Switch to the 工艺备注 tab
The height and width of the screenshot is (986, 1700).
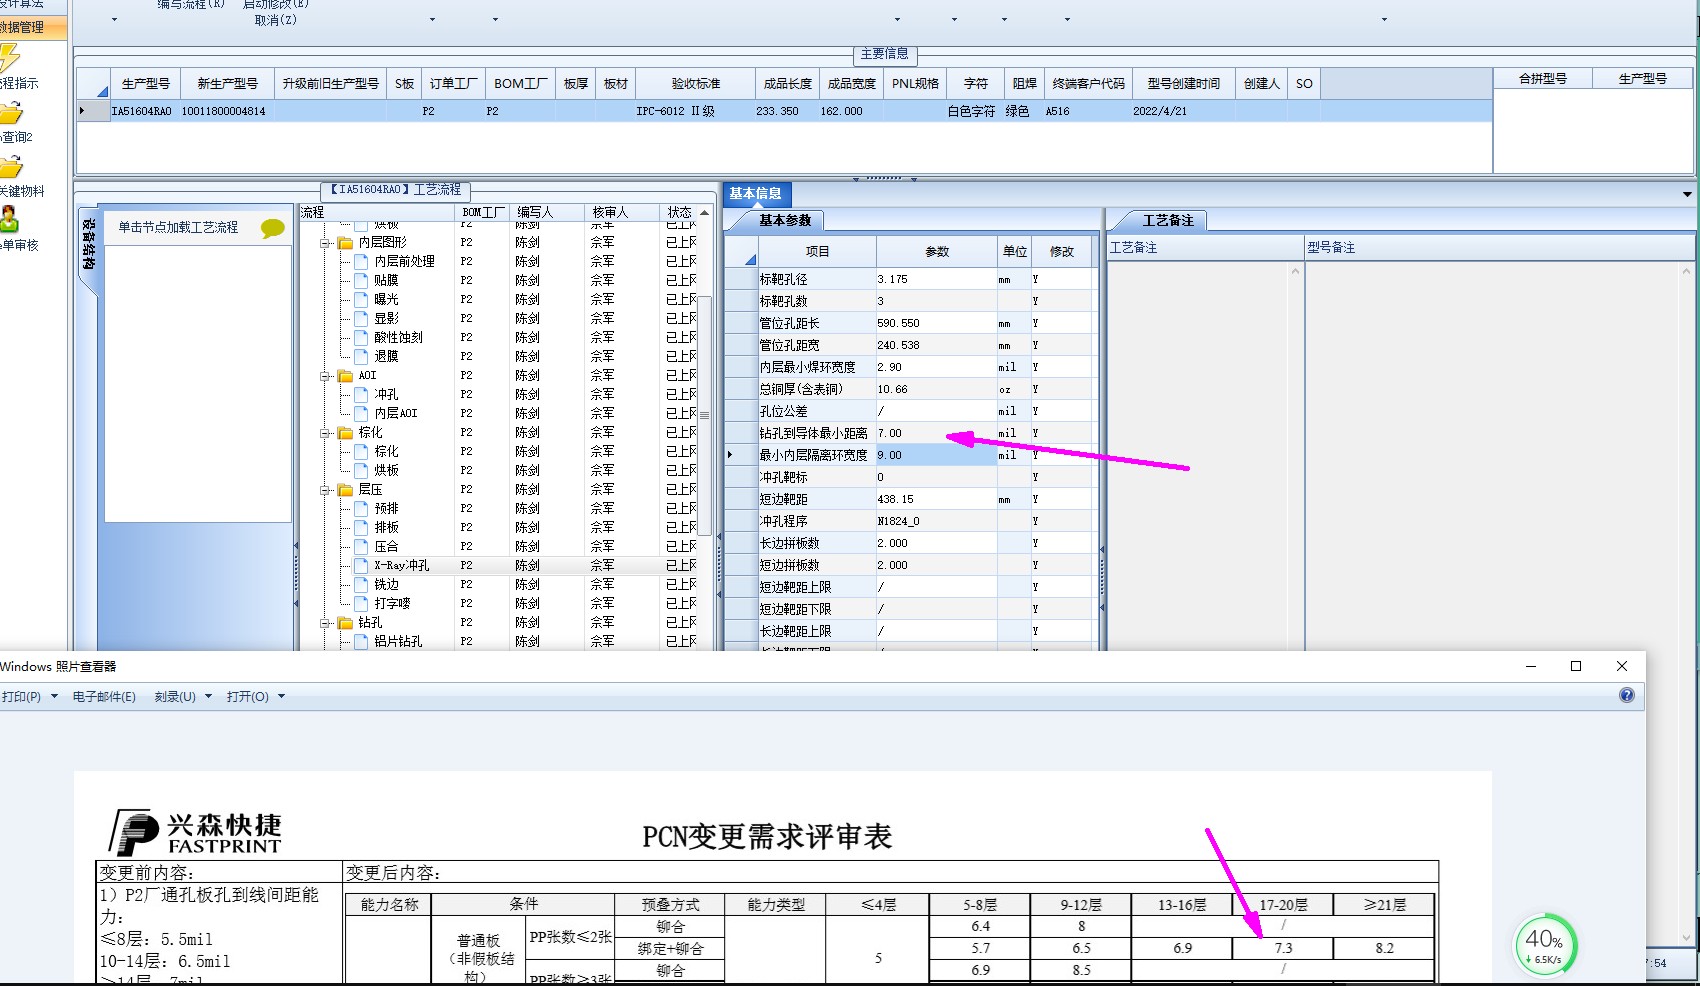coord(1168,220)
